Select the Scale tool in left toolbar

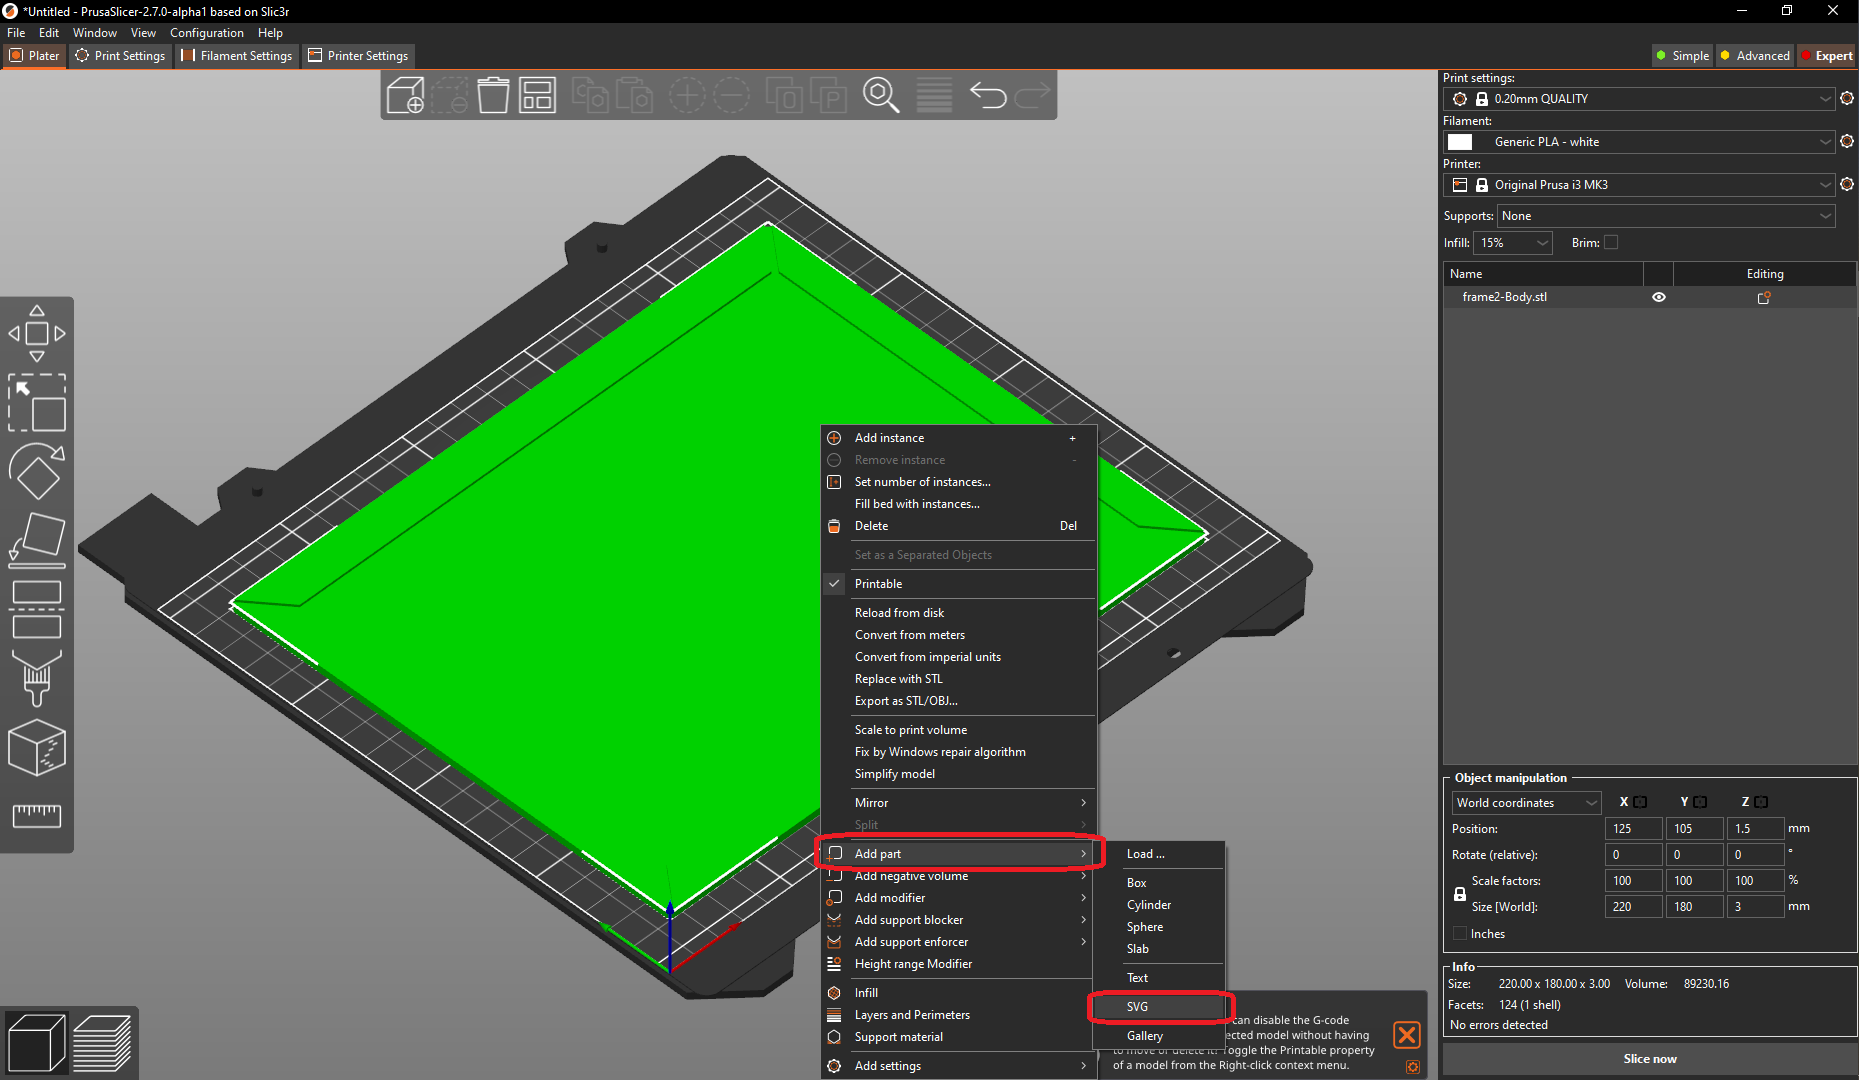coord(37,402)
